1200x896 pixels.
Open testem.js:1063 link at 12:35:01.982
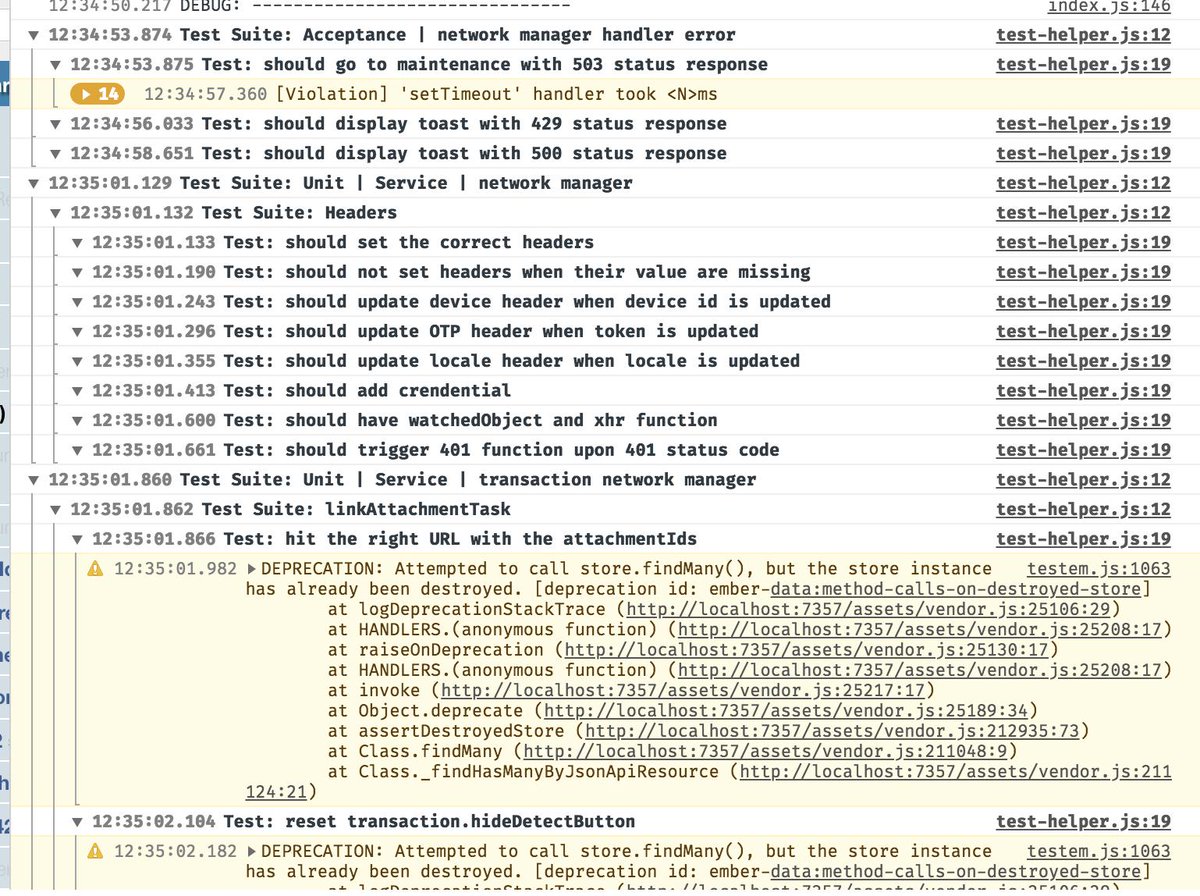[x=1099, y=569]
